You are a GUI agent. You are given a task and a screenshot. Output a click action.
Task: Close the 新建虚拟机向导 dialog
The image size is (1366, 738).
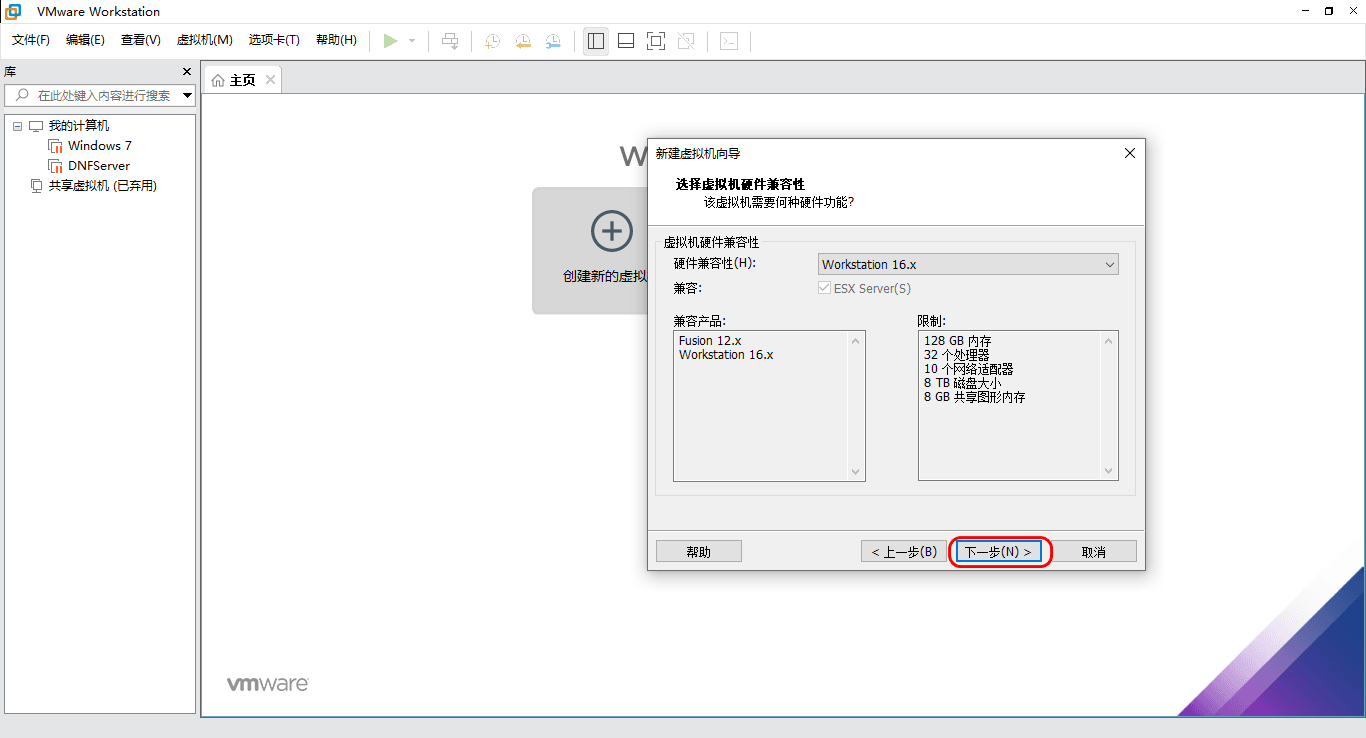(x=1130, y=153)
